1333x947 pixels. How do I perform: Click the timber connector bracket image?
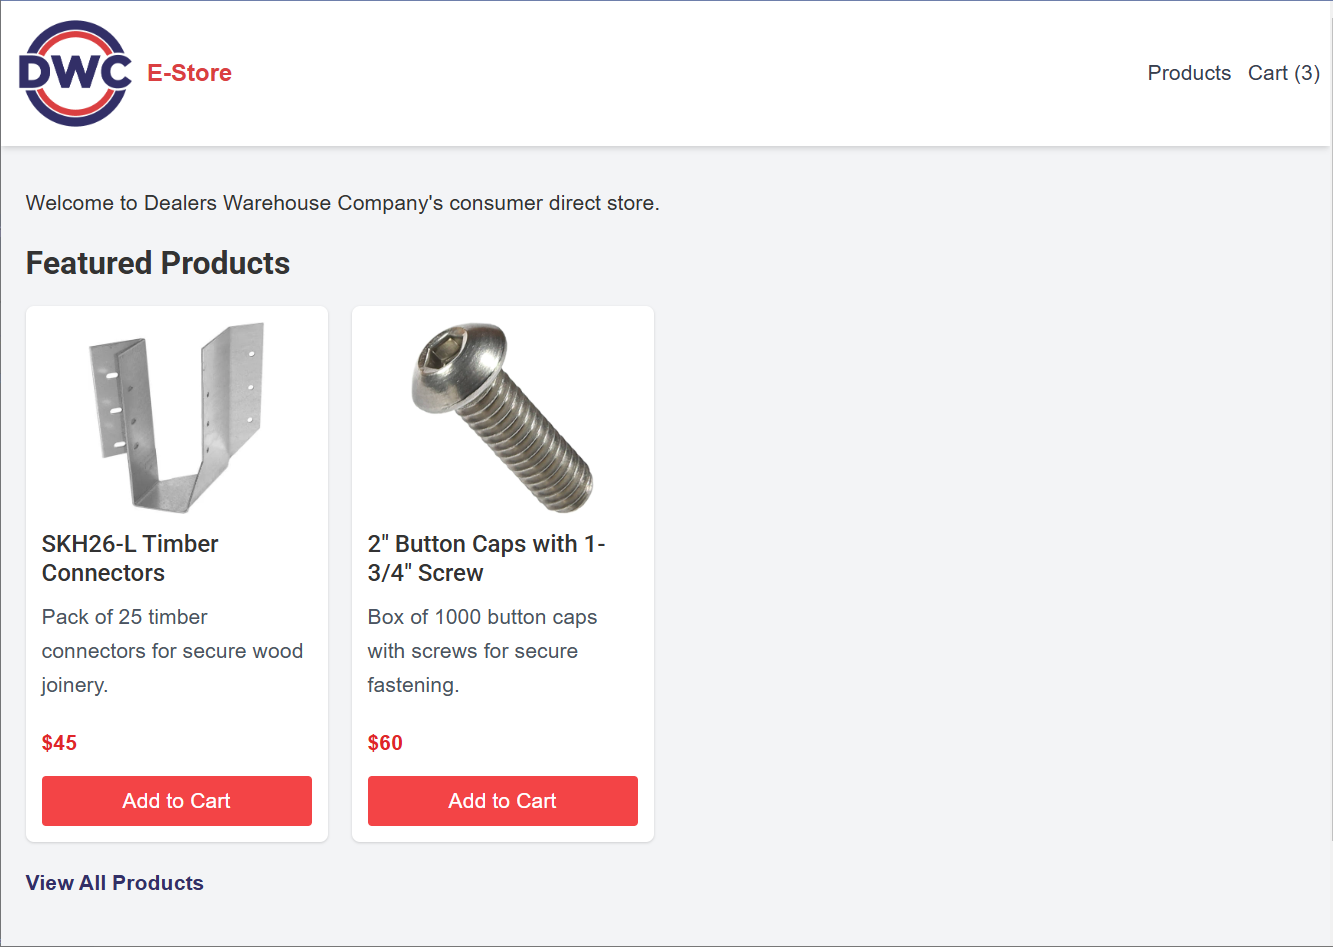point(177,417)
